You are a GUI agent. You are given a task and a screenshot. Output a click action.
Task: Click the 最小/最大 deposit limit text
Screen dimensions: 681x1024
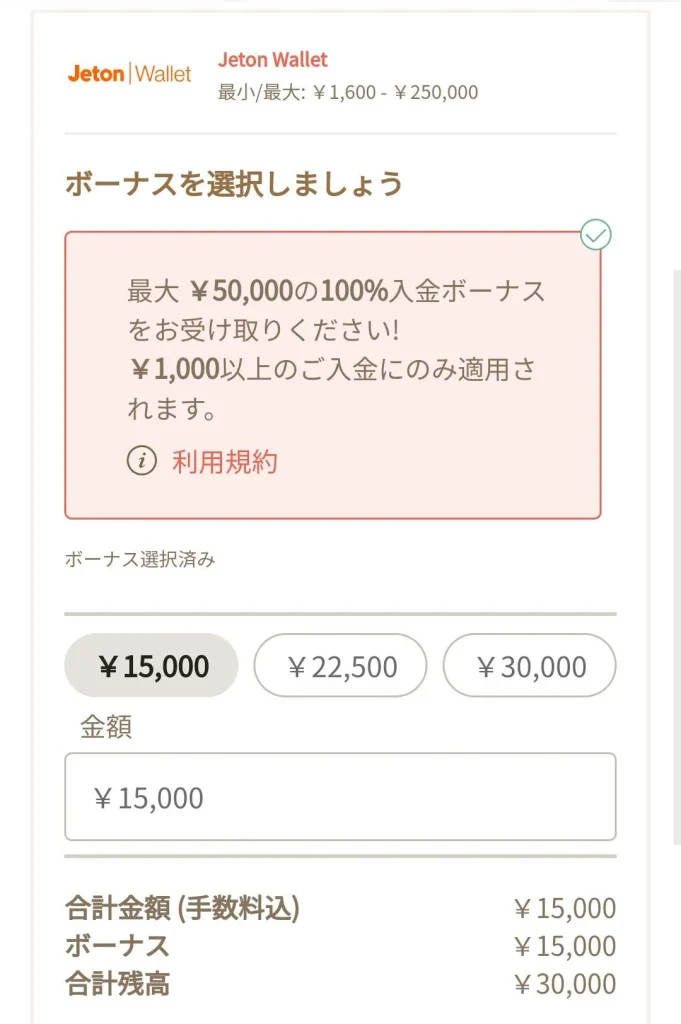348,93
